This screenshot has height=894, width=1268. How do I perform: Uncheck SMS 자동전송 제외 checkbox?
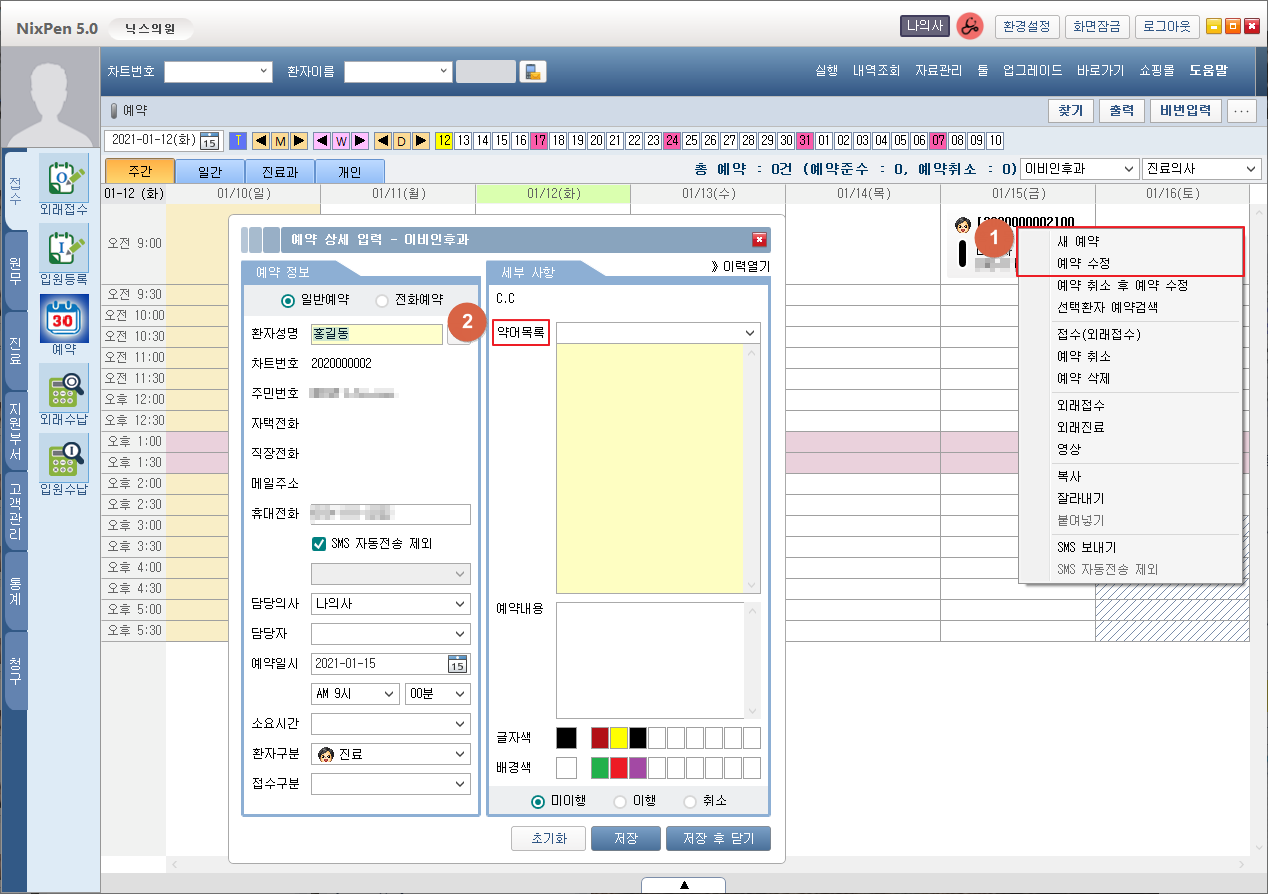coord(319,544)
